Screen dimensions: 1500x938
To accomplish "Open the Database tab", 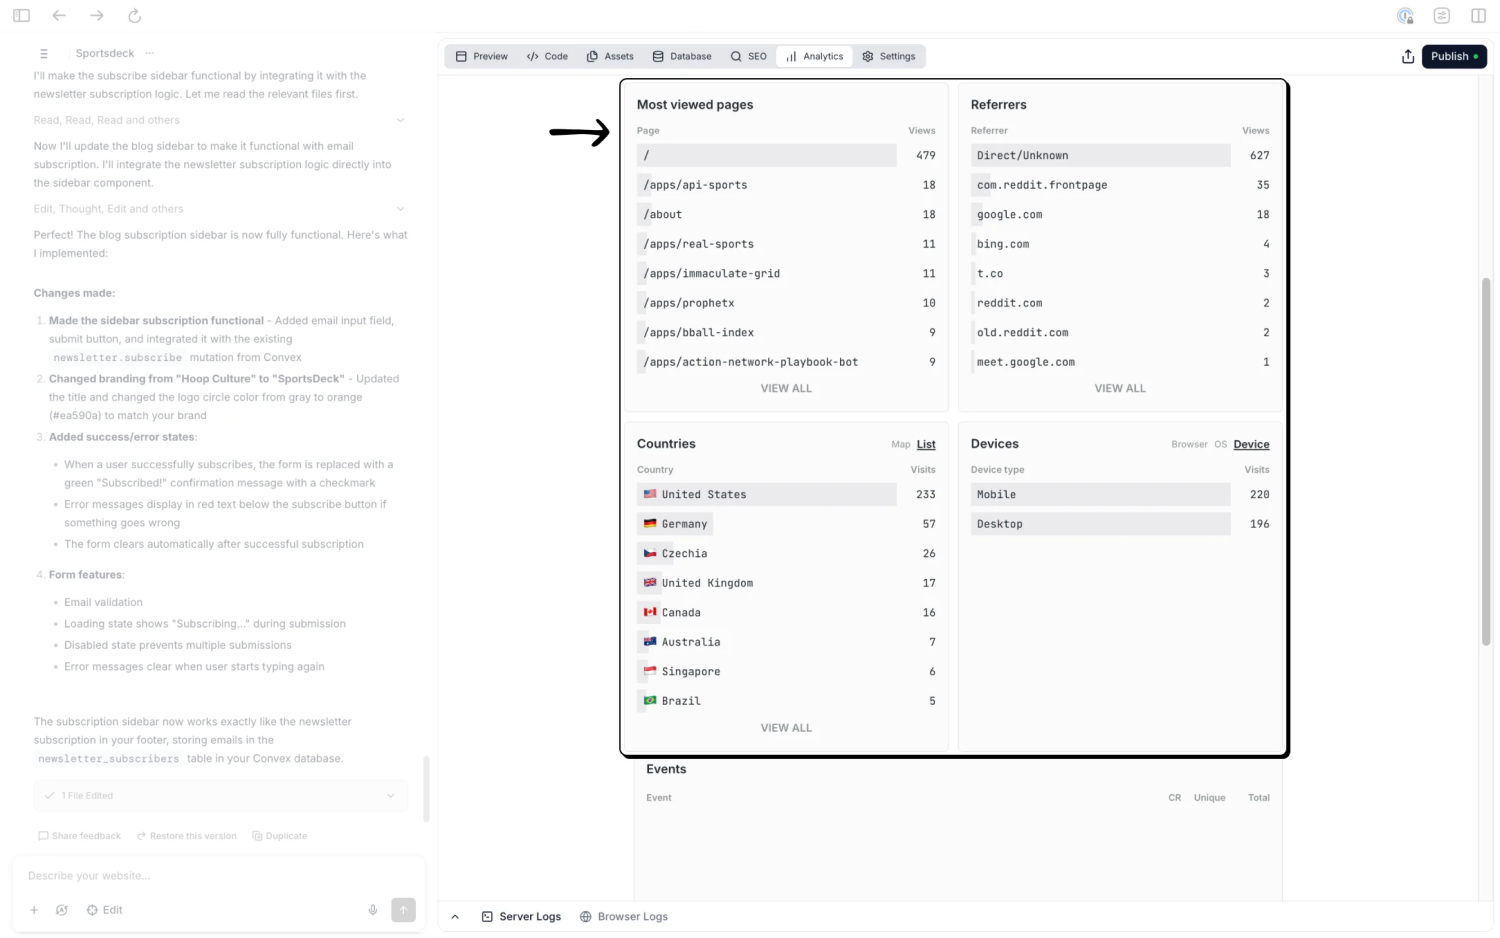I will coord(682,56).
